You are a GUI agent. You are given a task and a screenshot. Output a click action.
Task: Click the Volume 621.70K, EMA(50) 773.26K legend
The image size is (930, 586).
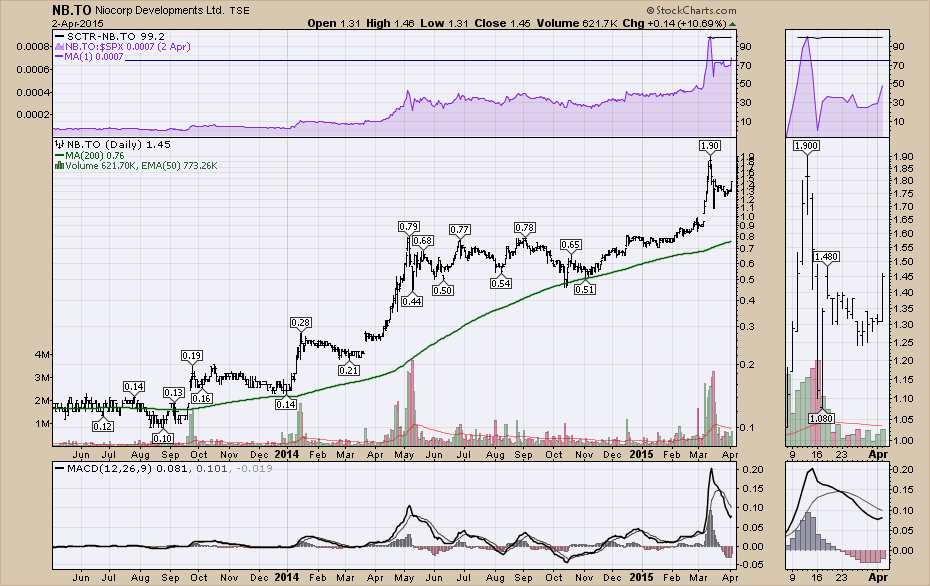pos(141,165)
